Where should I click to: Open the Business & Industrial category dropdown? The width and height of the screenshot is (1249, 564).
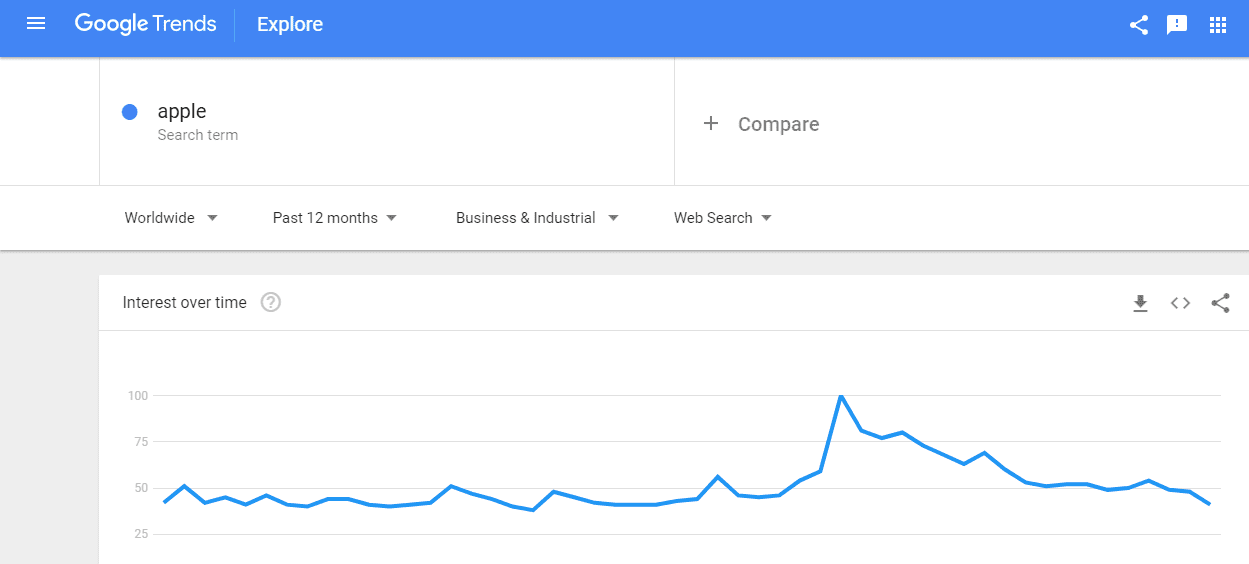click(537, 218)
